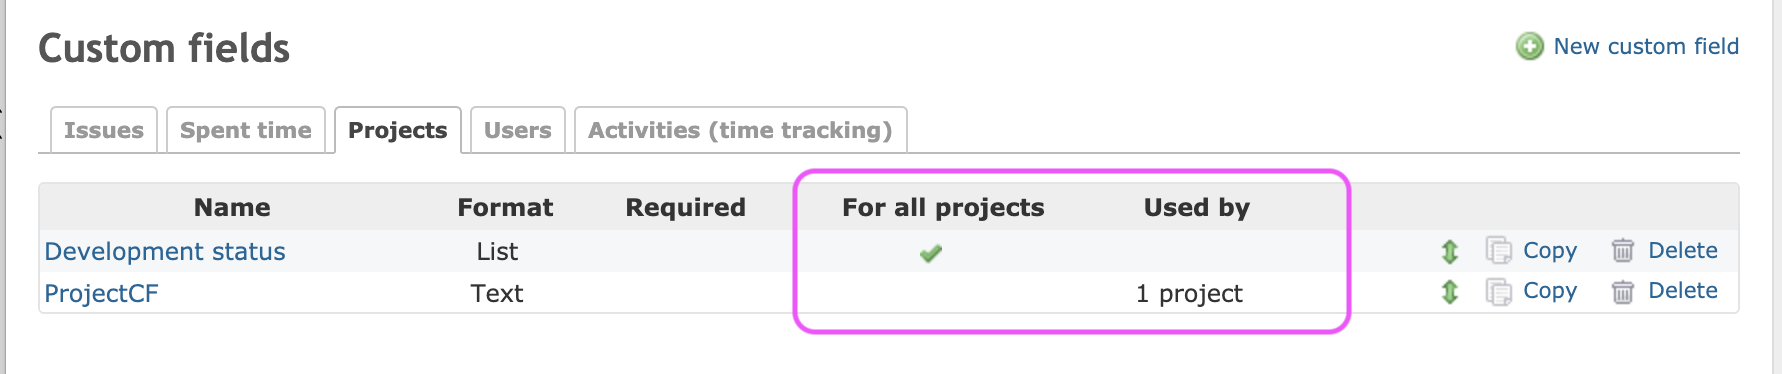Viewport: 1782px width, 374px height.
Task: Switch to the Issues tab
Action: (104, 130)
